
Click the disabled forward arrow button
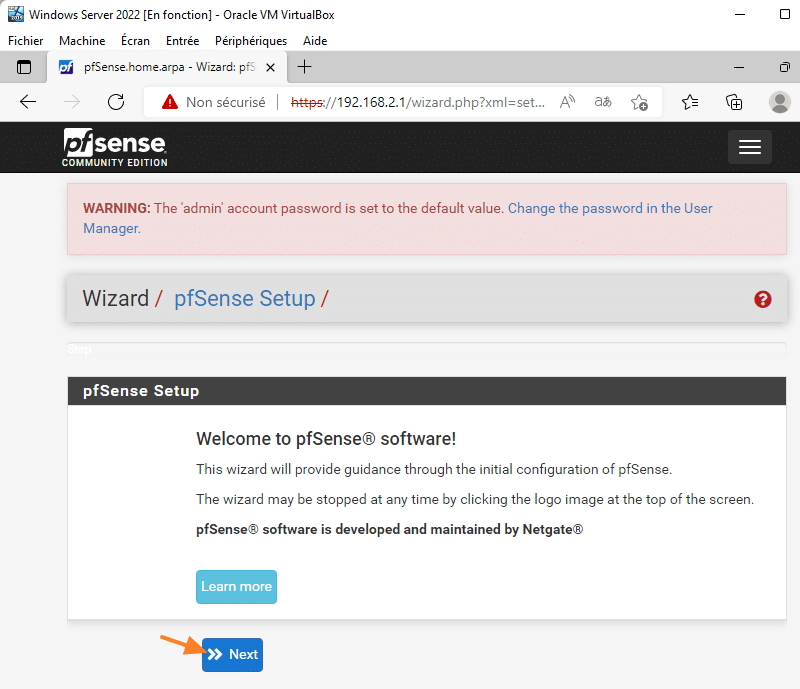coord(72,102)
